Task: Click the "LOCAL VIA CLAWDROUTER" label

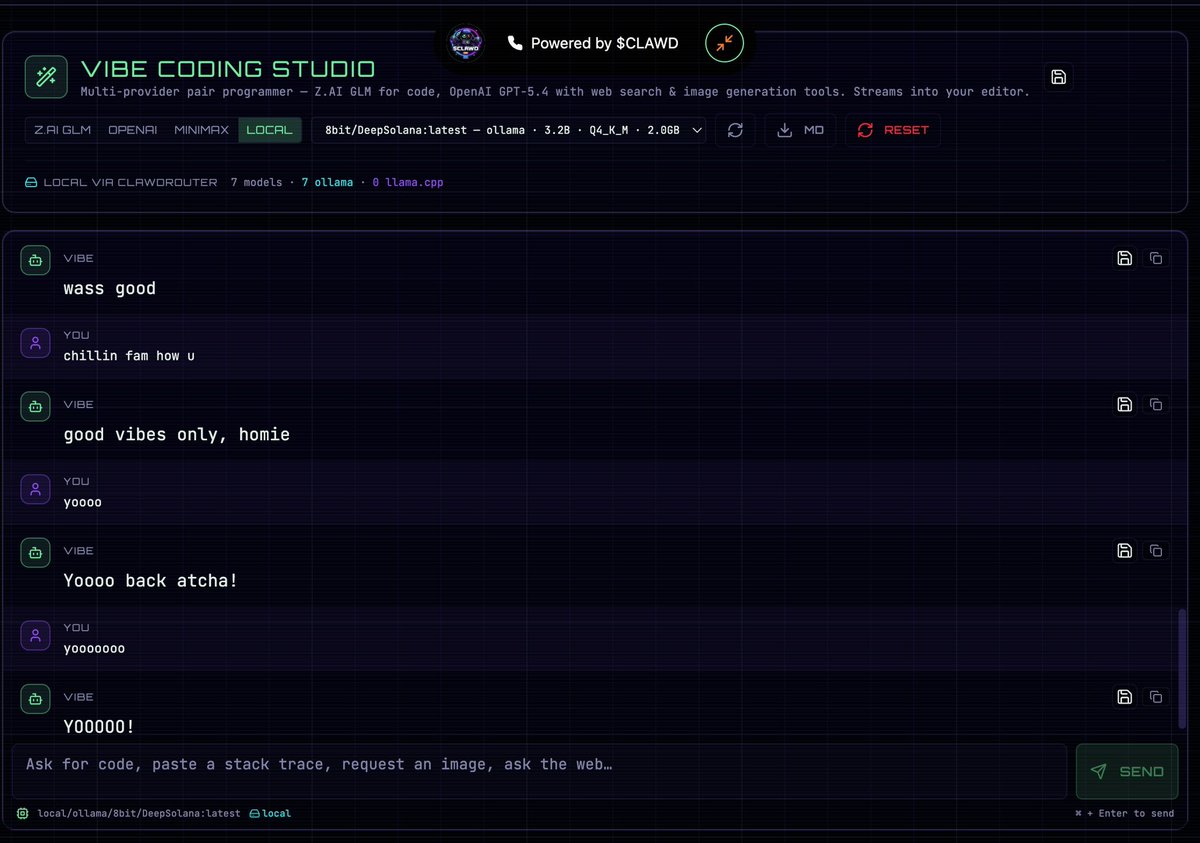Action: (x=130, y=183)
